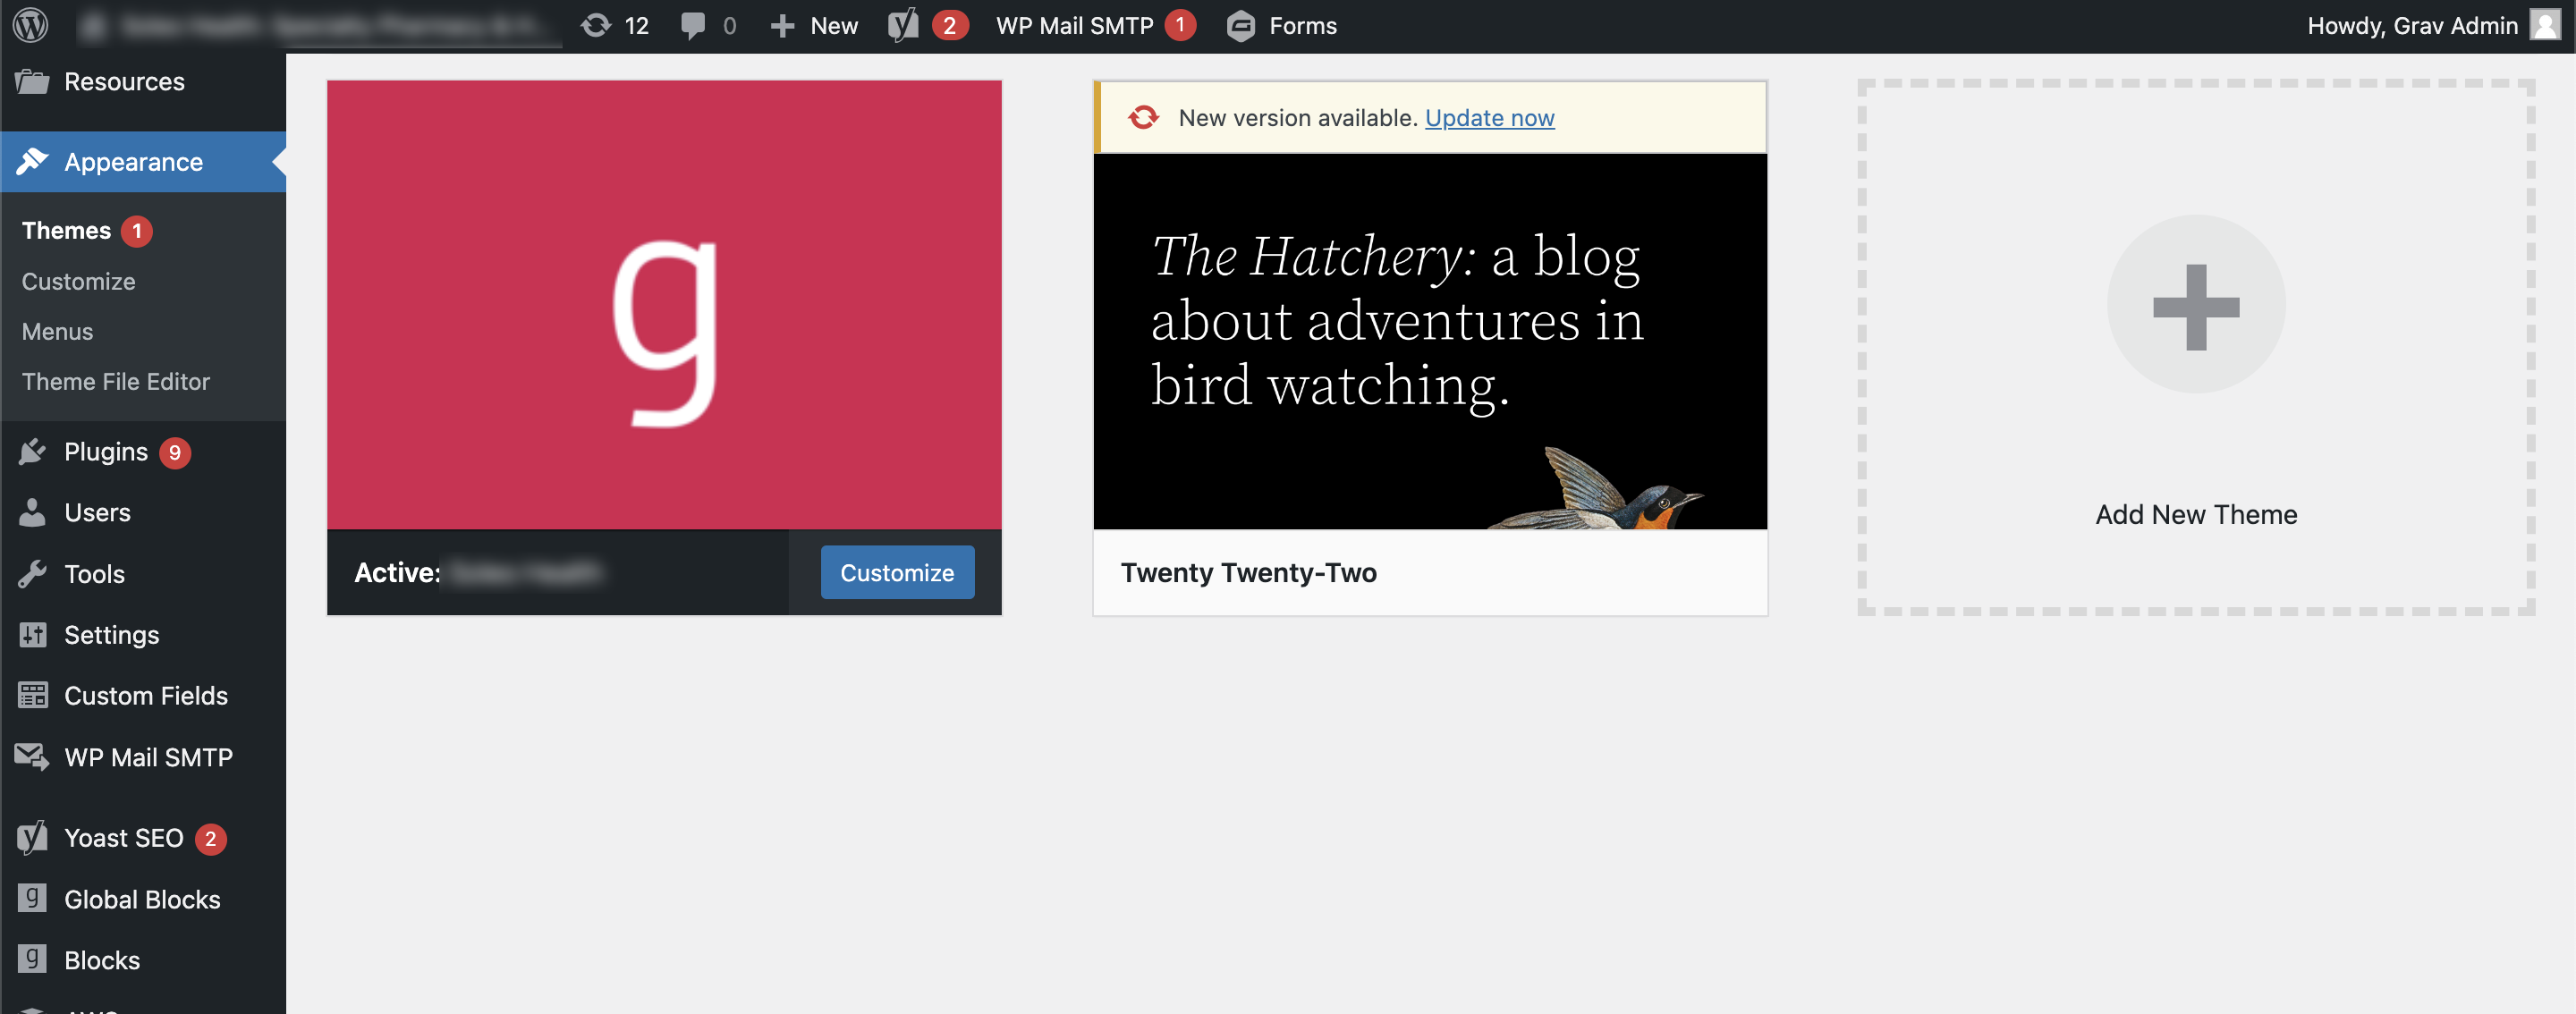This screenshot has height=1014, width=2576.
Task: Open WP Mail SMTP sidebar label
Action: point(149,758)
